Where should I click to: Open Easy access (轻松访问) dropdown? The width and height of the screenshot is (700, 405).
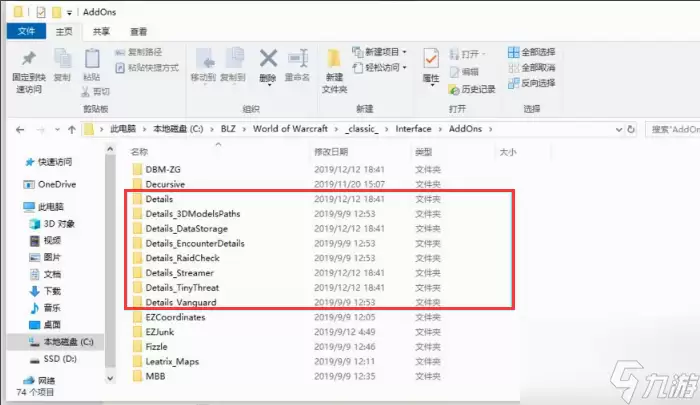[x=380, y=67]
